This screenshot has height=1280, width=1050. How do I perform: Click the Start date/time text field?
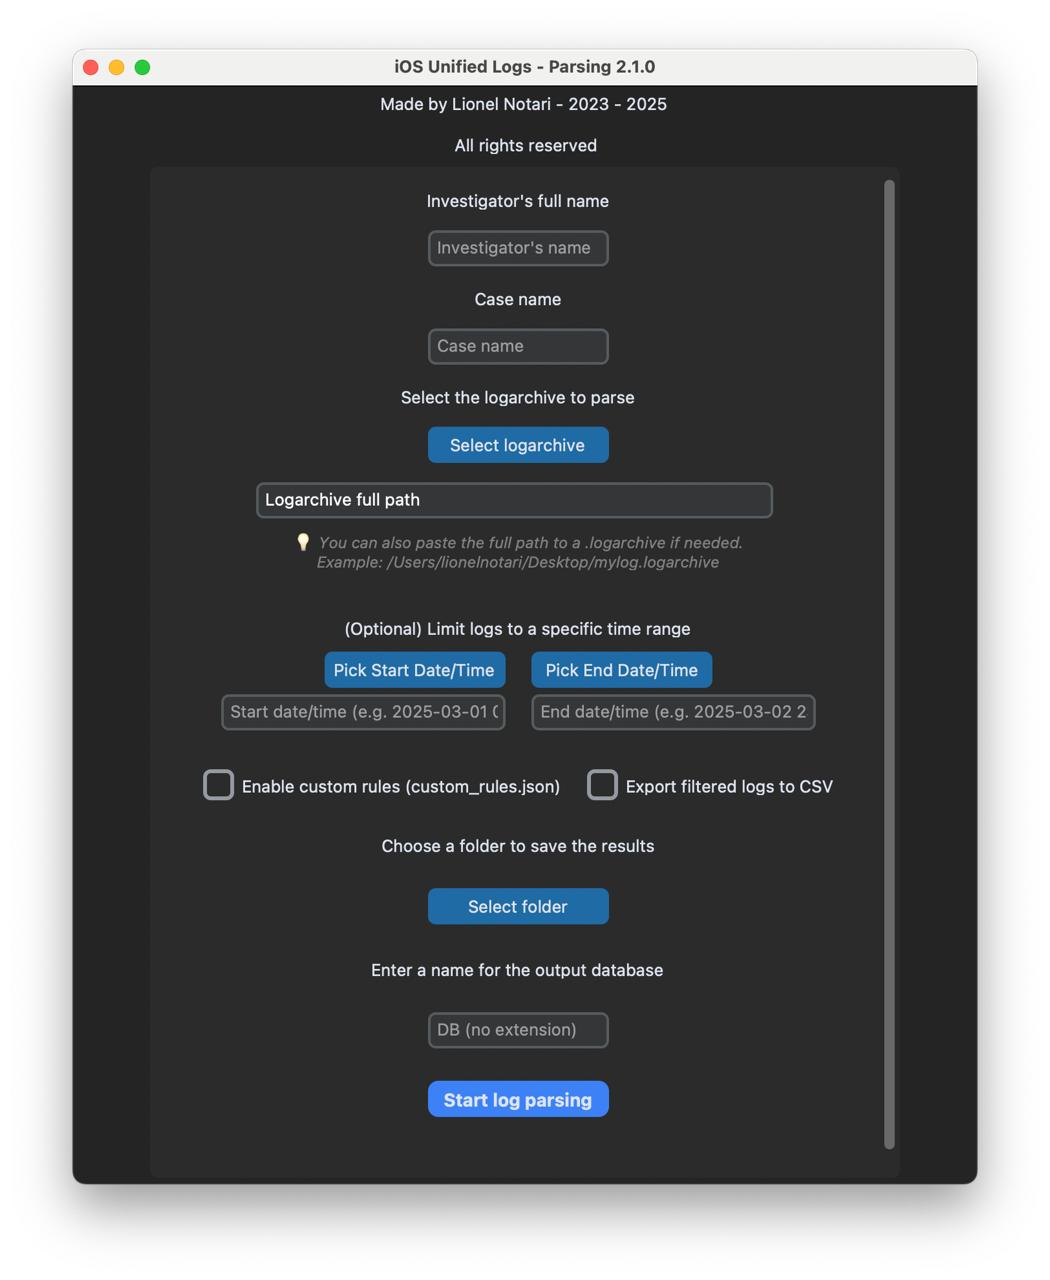pyautogui.click(x=363, y=712)
